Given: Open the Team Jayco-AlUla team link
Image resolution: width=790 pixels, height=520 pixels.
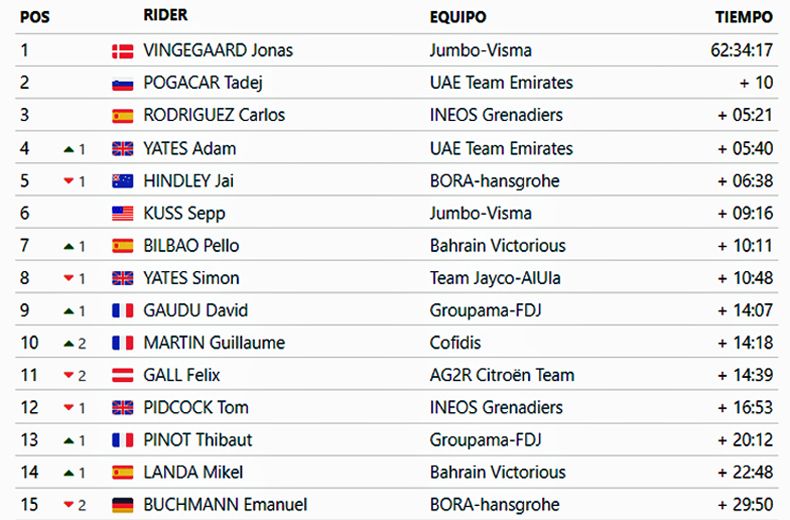Looking at the screenshot, I should 495,278.
